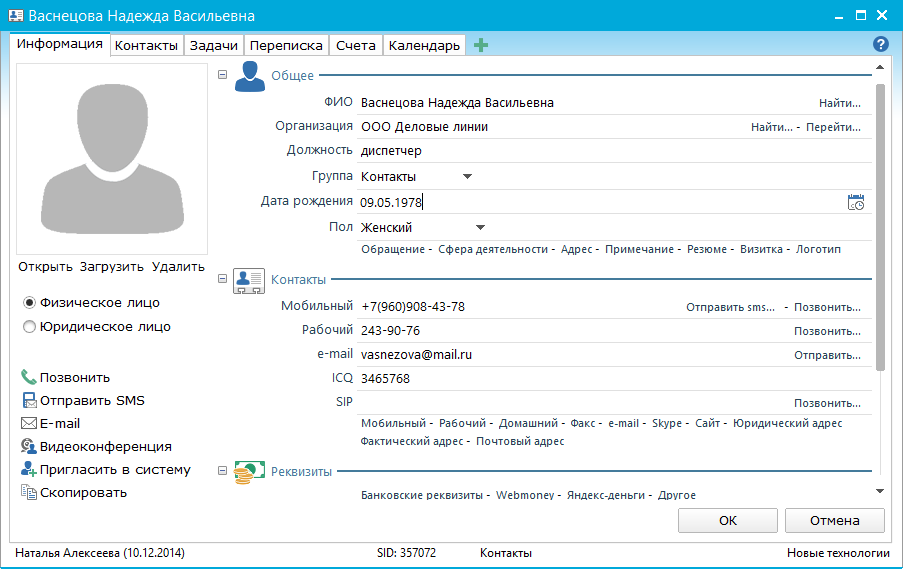Click the phone icon next to Позвонить
The image size is (903, 569).
pos(28,377)
